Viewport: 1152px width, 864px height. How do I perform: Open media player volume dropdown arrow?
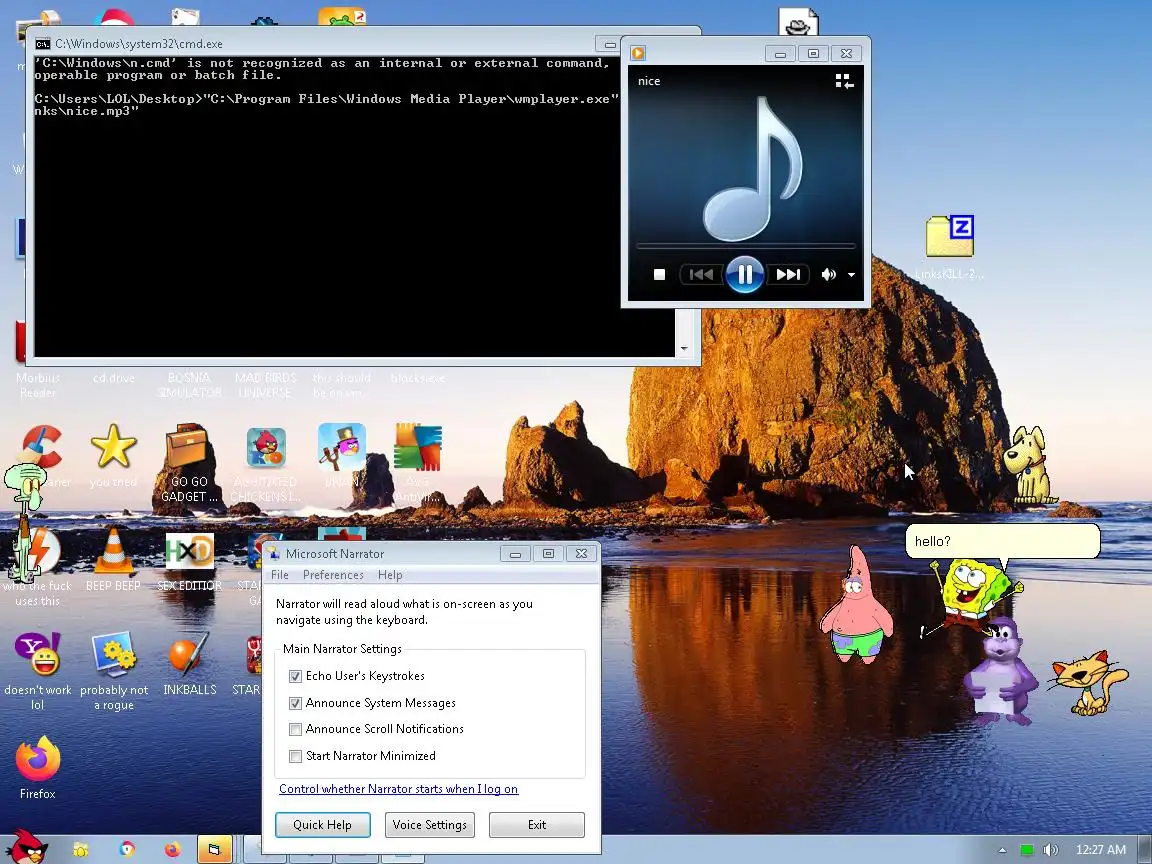(x=852, y=275)
